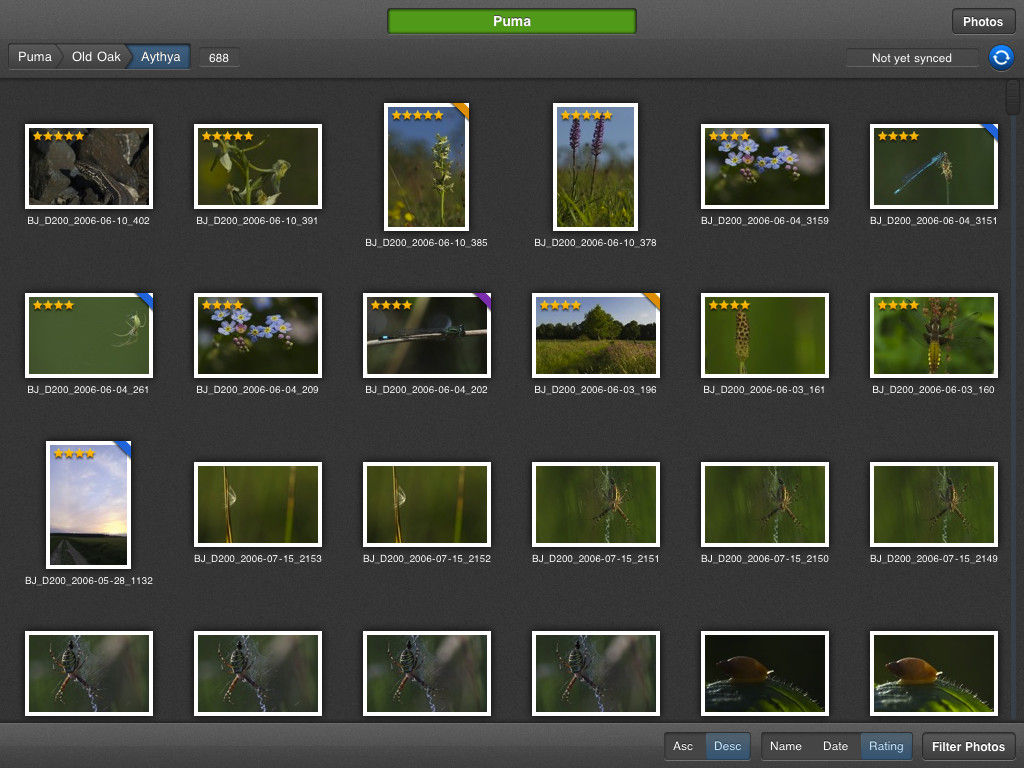Navigate to the Old Oak breadcrumb
The image size is (1024, 768).
(96, 57)
